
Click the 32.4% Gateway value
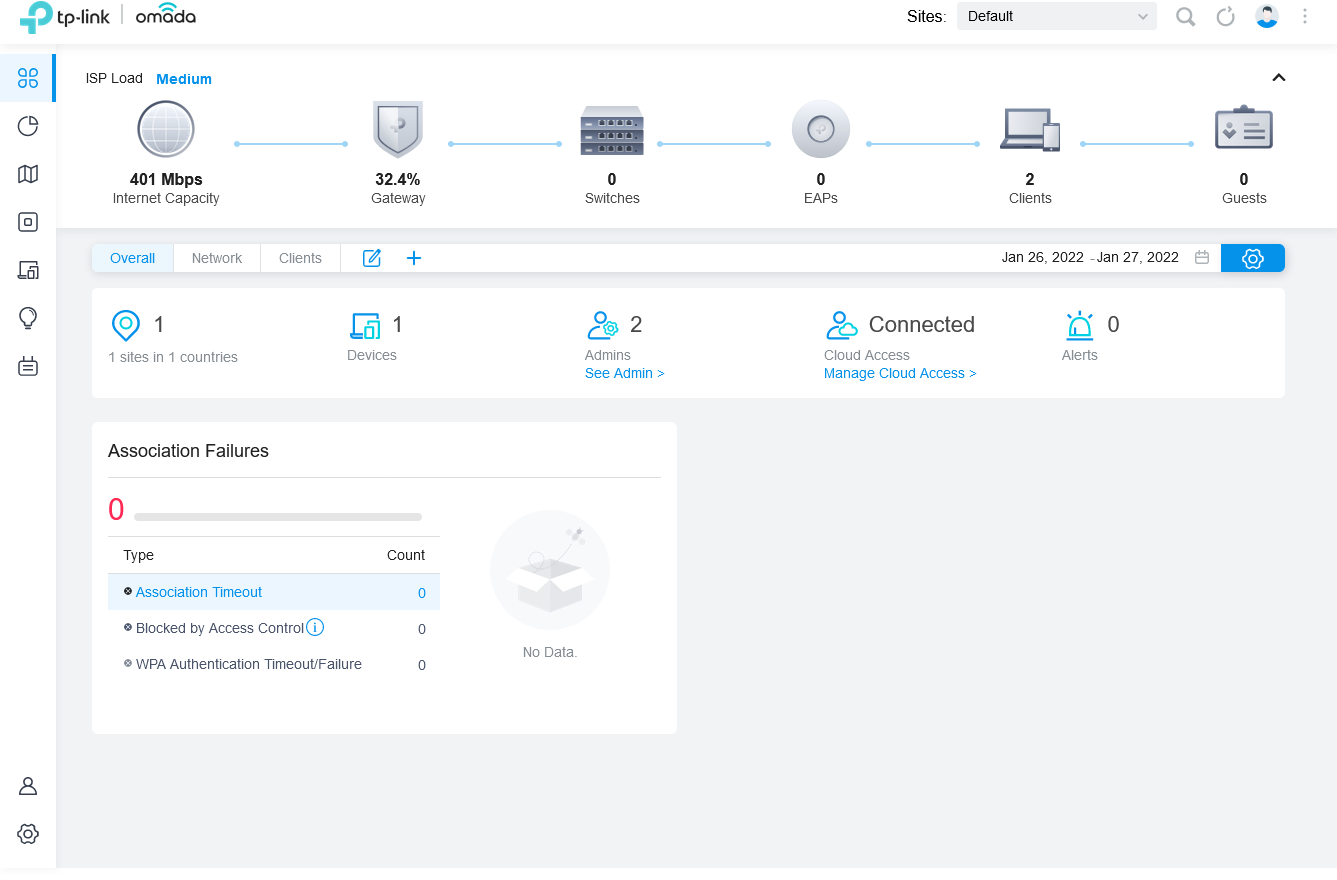[398, 180]
